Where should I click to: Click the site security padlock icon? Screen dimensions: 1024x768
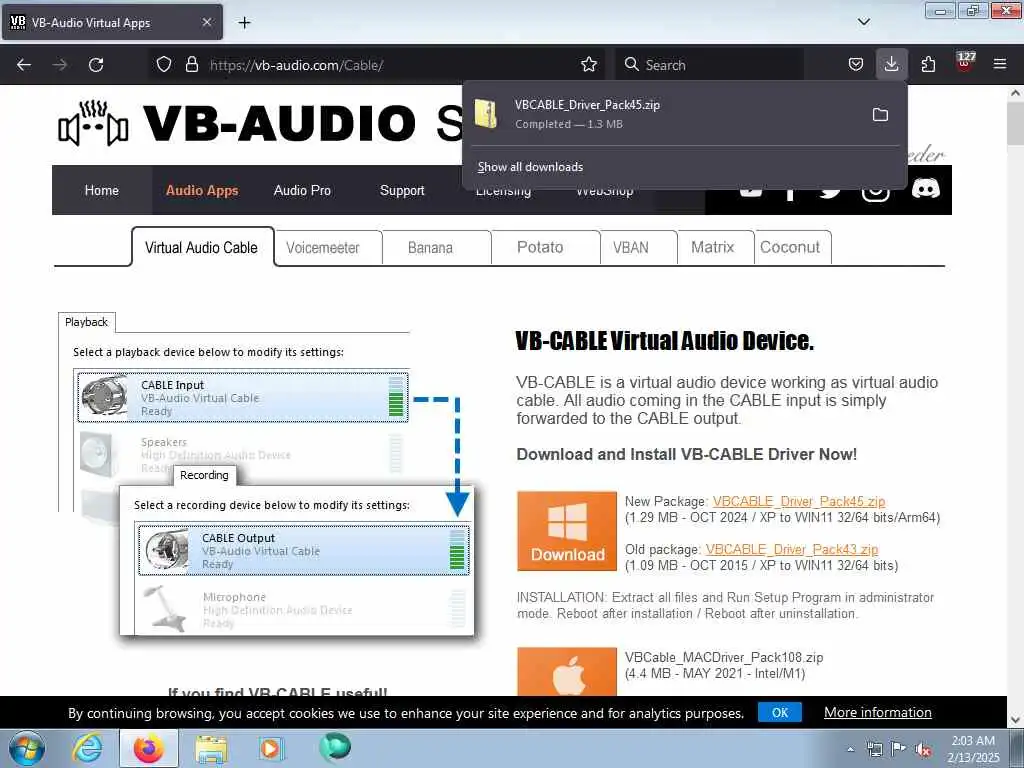(191, 65)
